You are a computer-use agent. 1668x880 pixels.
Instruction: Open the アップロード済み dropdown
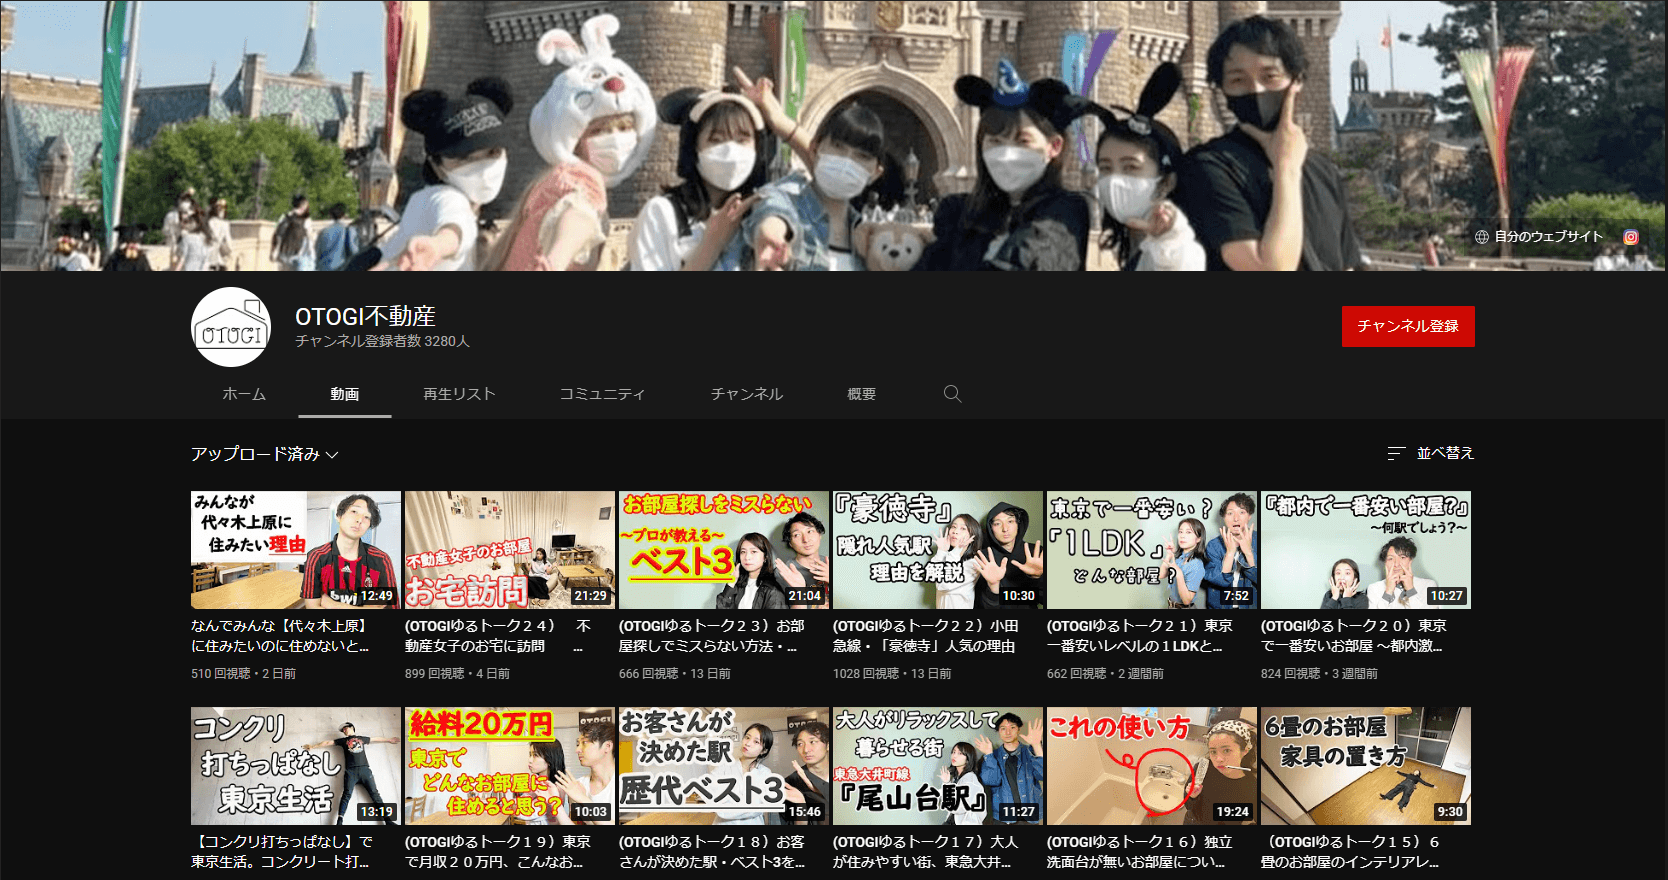265,454
